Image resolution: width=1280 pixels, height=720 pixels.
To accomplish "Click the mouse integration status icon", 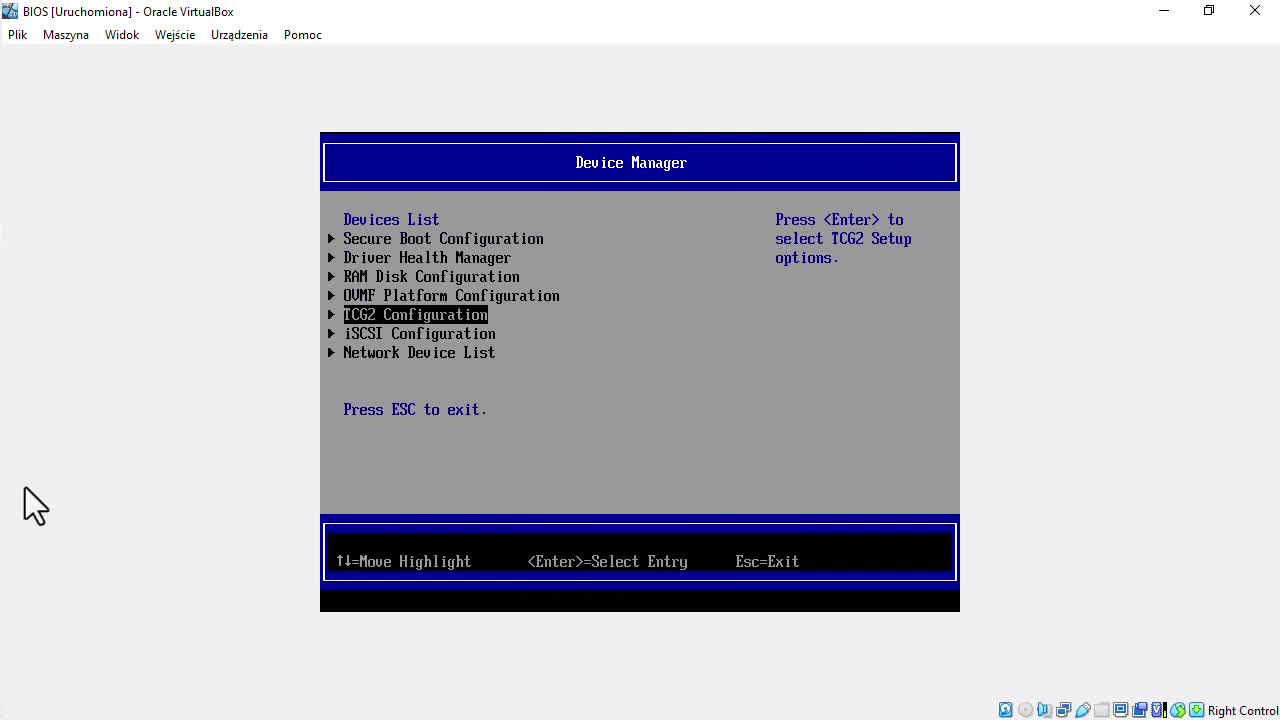I will (1179, 710).
